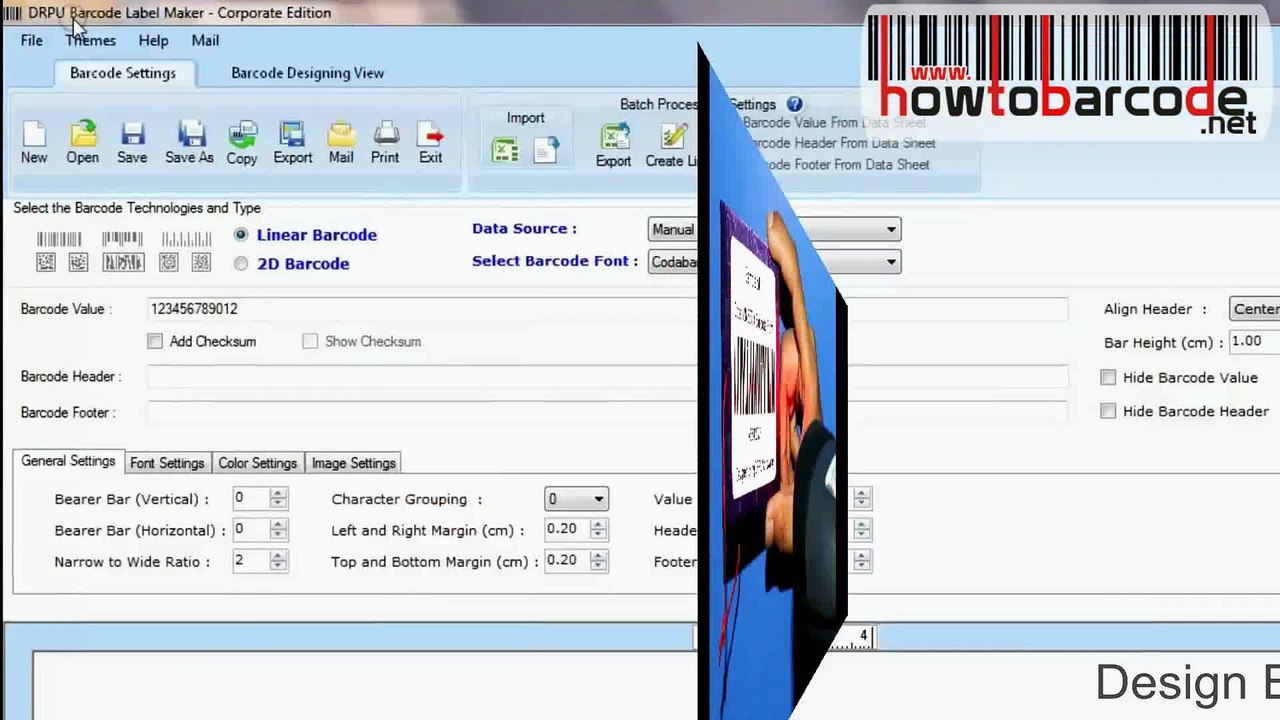Switch to the Barcode Settings tab

(x=123, y=73)
